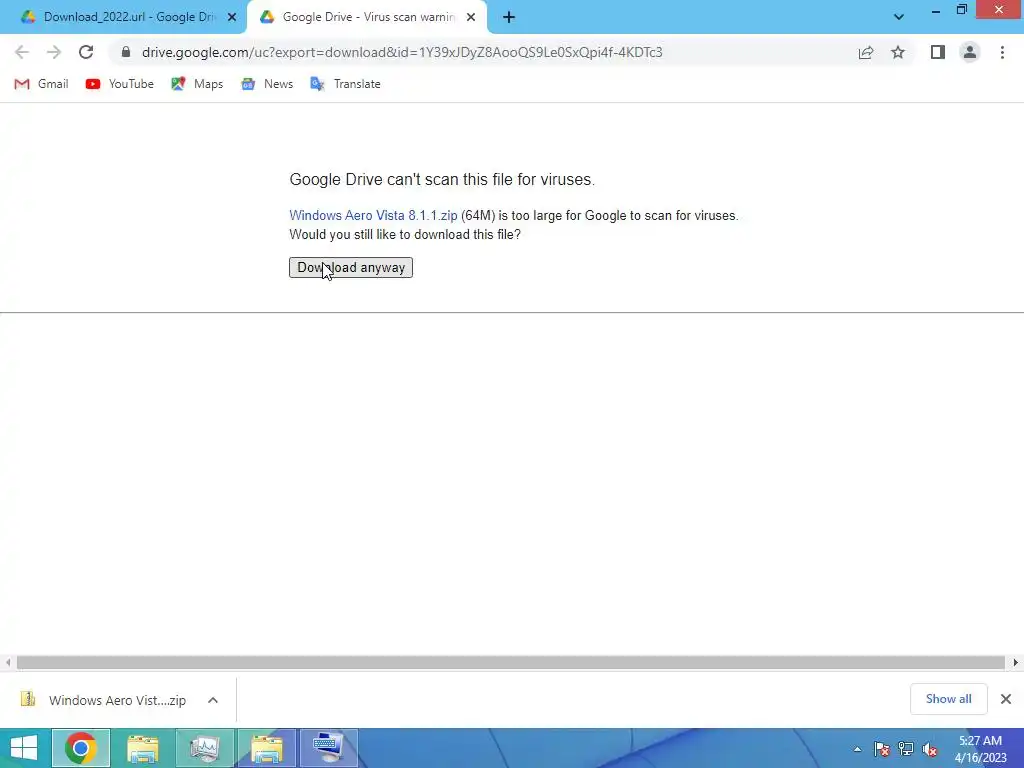Image resolution: width=1024 pixels, height=768 pixels.
Task: Open the downloaded Windows Aero Vist....zip file
Action: coord(103,700)
